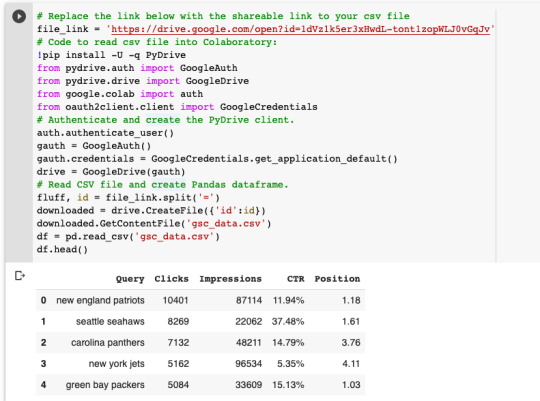Click the clicks value 7132
The width and height of the screenshot is (540, 401).
pos(178,343)
